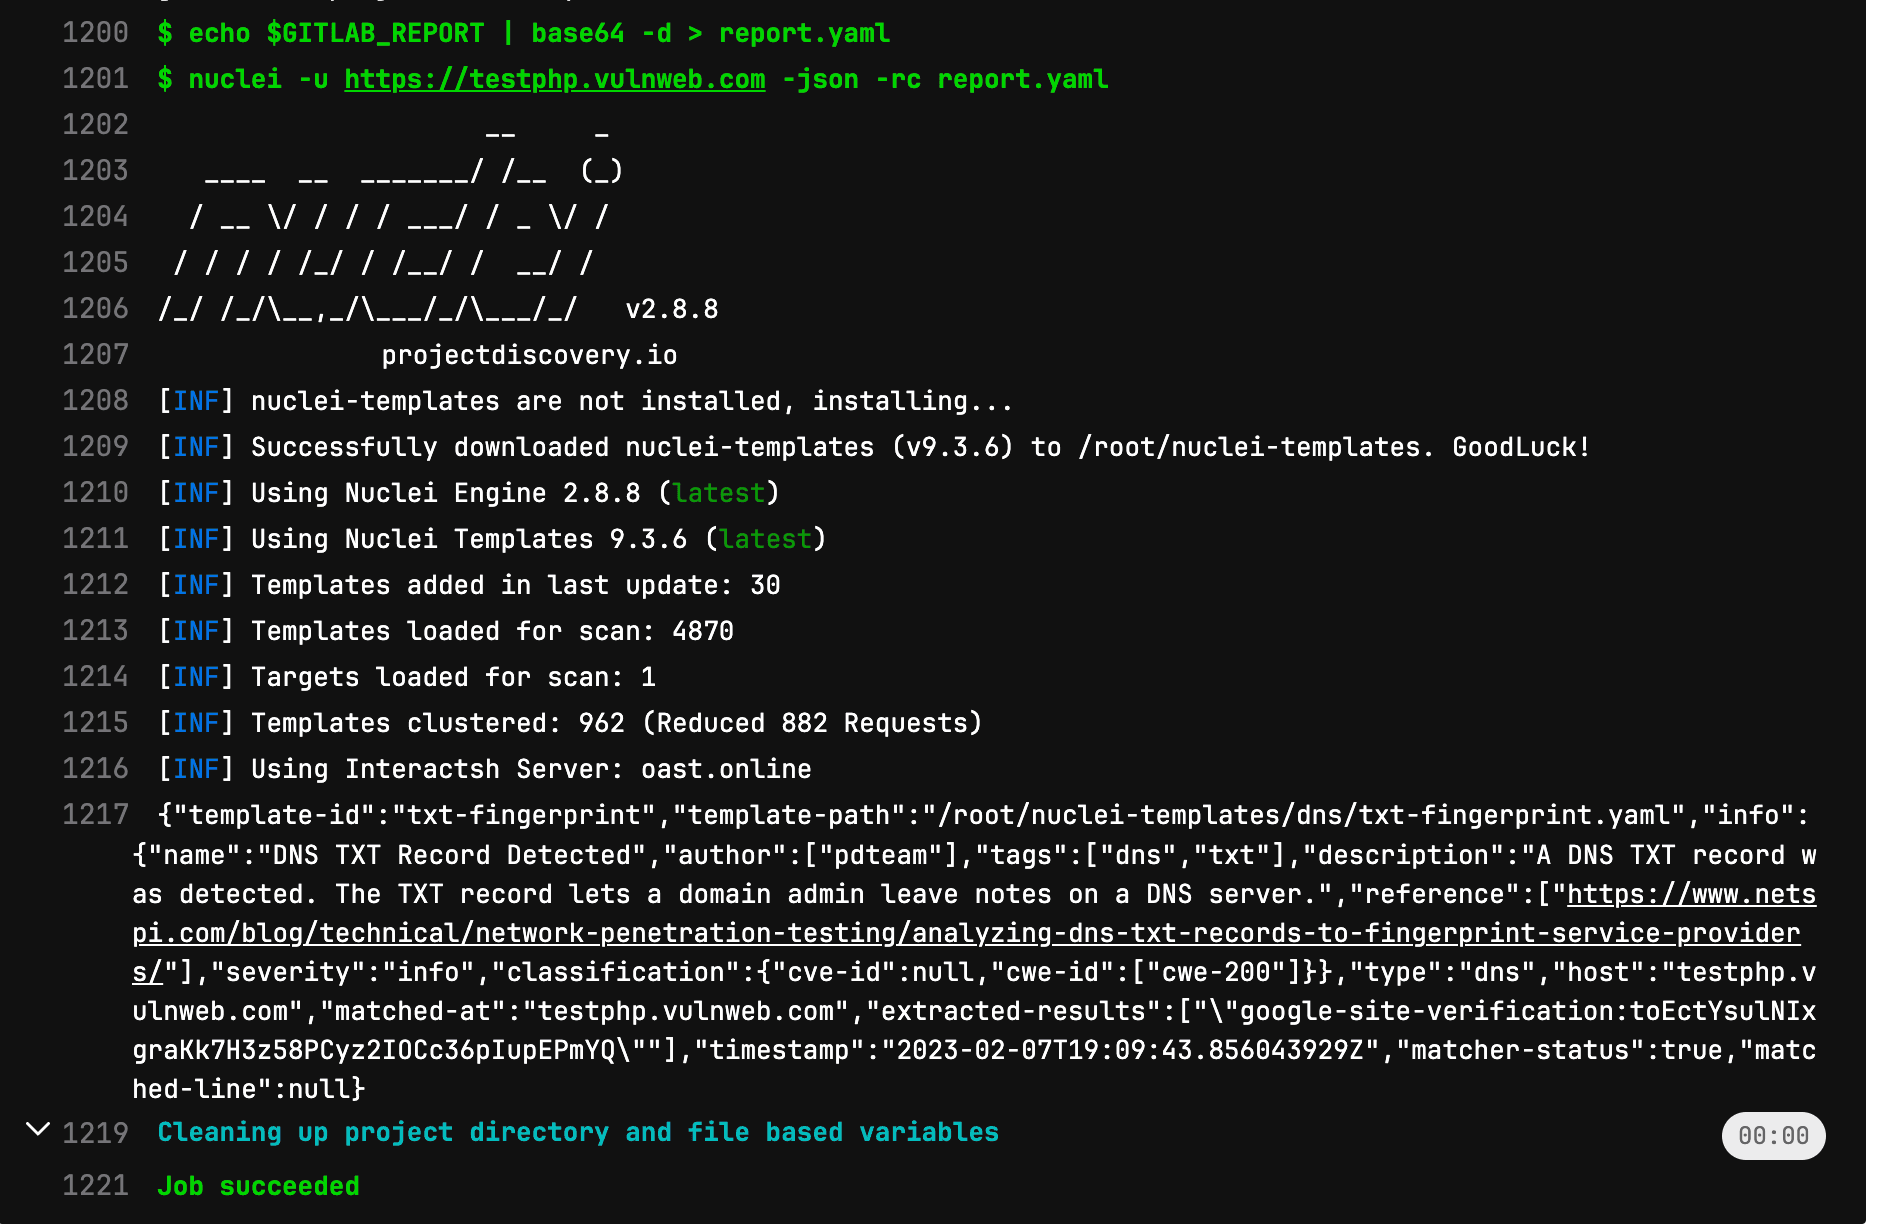This screenshot has width=1880, height=1230.
Task: Select line number 1200
Action: (x=95, y=33)
